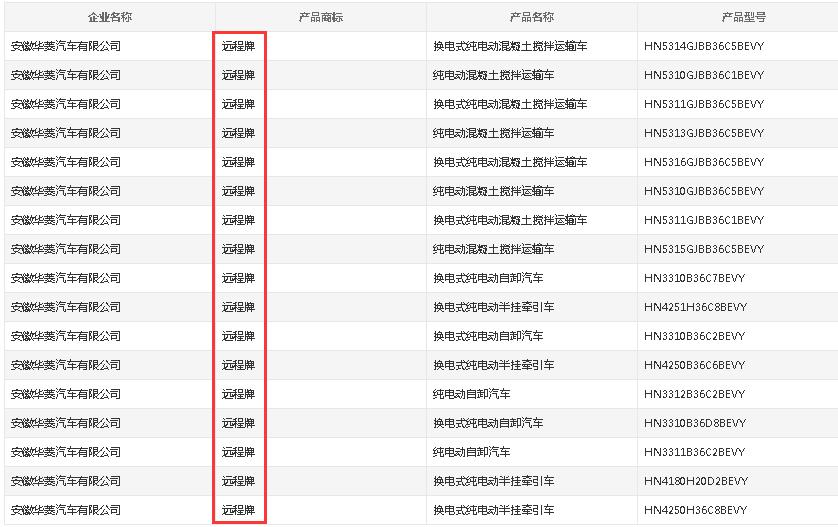Click 安徽华菱汽车有限公司 in the HN5316GJBB36C5BEVY row
838x527 pixels.
tap(66, 162)
